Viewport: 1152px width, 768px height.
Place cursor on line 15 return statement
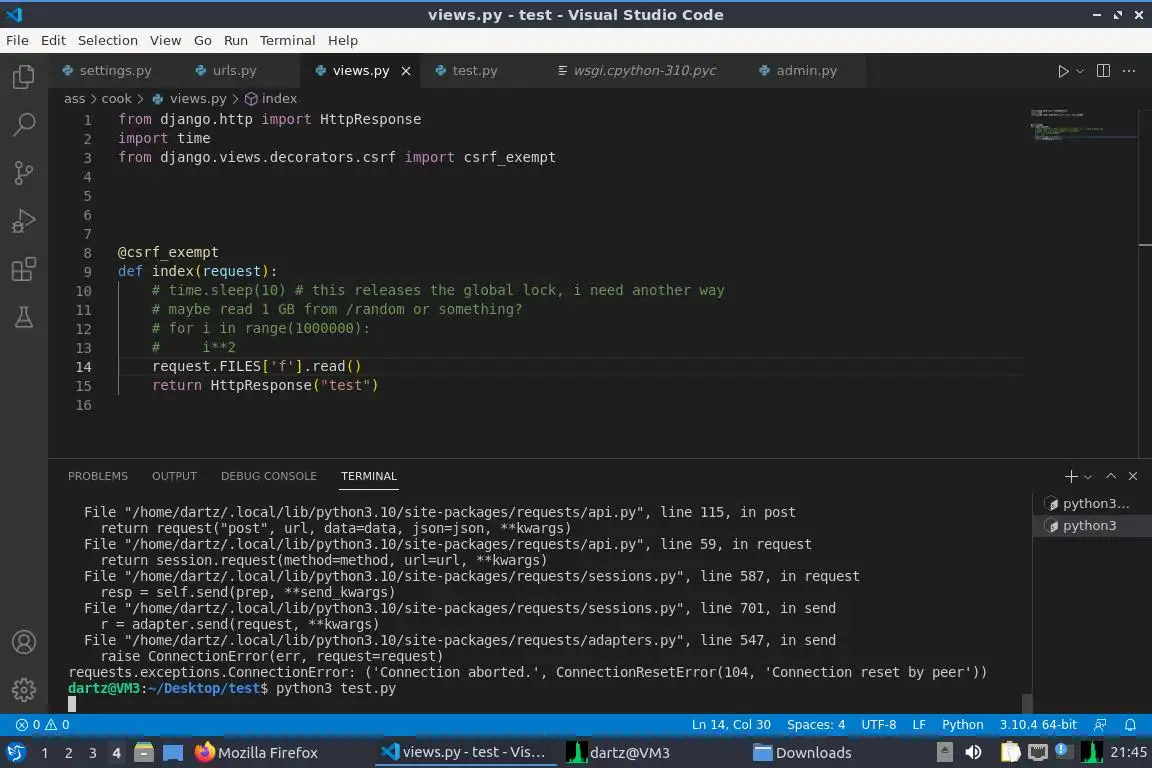tap(265, 385)
